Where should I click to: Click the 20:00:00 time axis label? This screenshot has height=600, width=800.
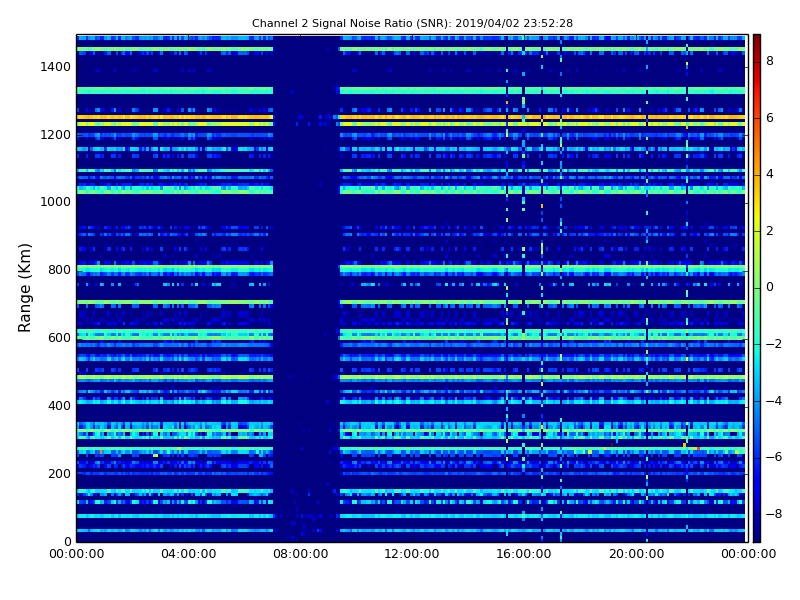click(x=636, y=554)
